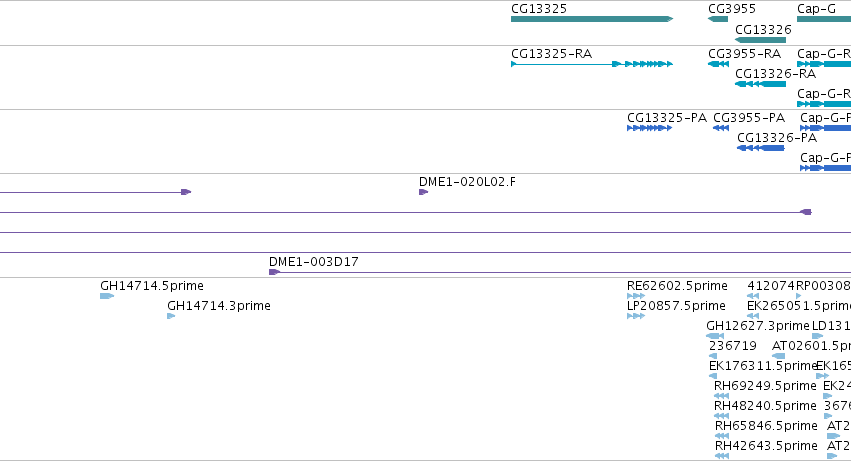Click the CG3955 gene label

[x=732, y=9]
